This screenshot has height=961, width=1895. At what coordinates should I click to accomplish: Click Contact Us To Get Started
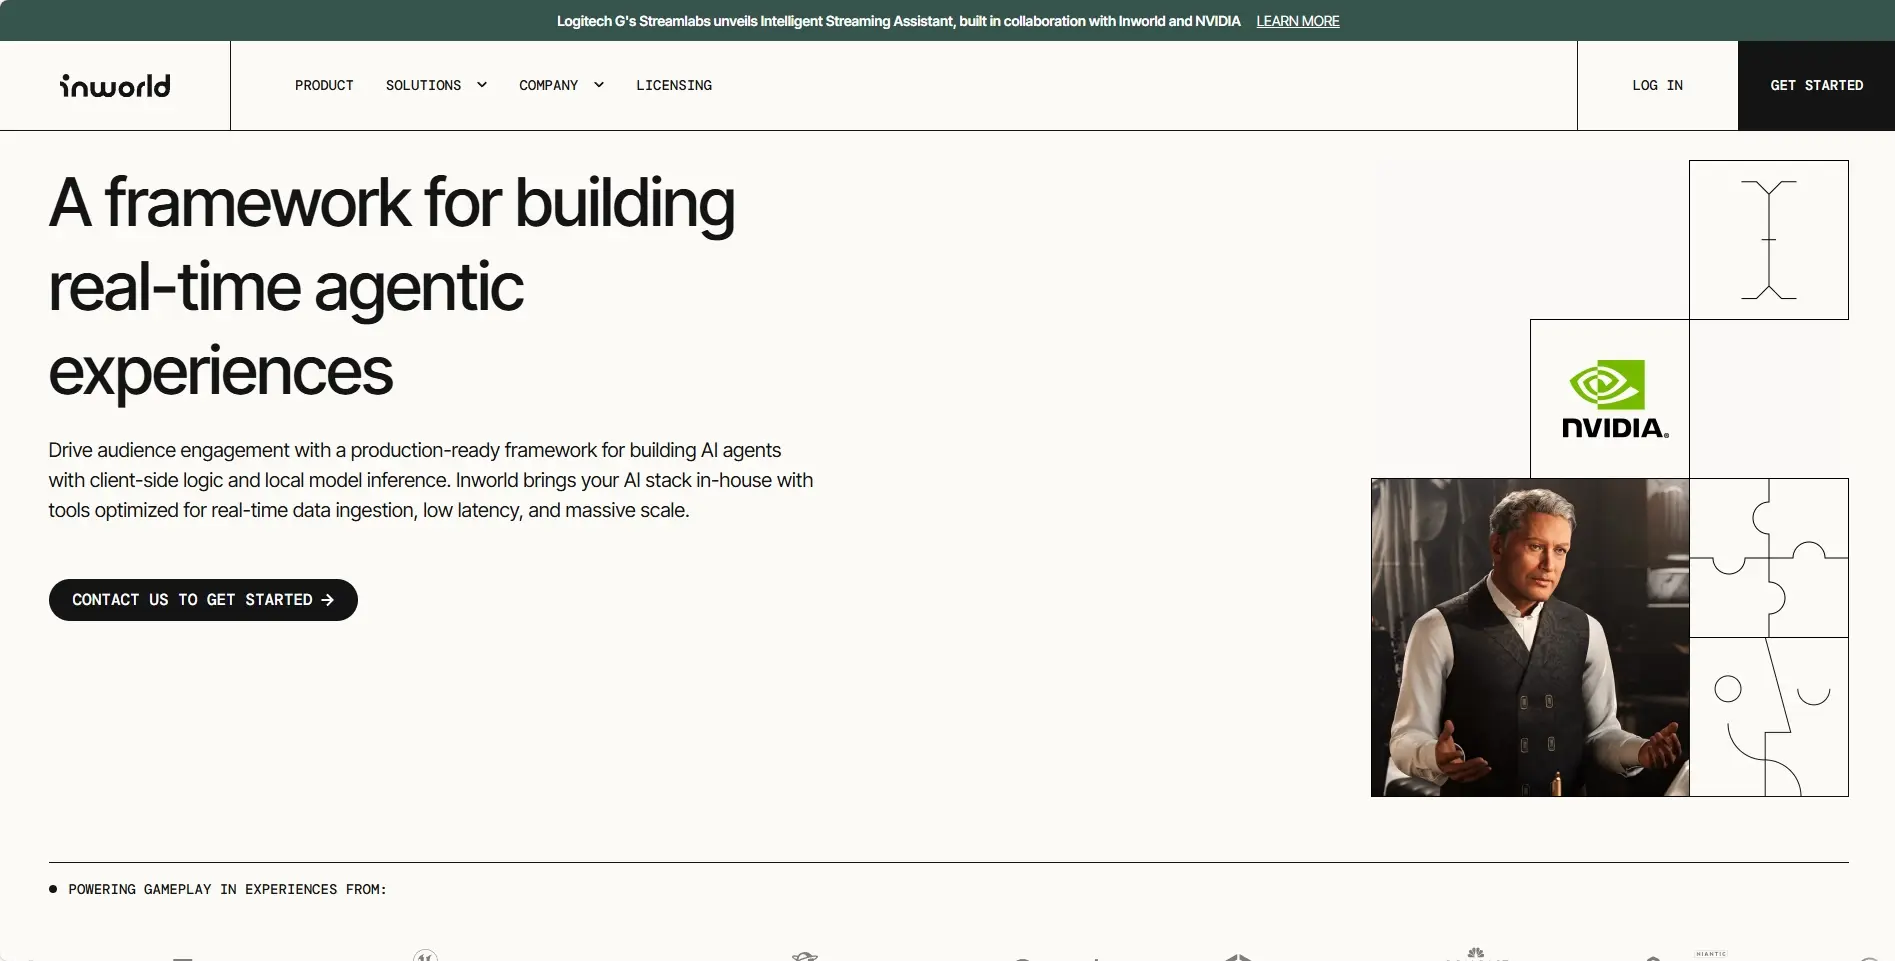pos(203,600)
